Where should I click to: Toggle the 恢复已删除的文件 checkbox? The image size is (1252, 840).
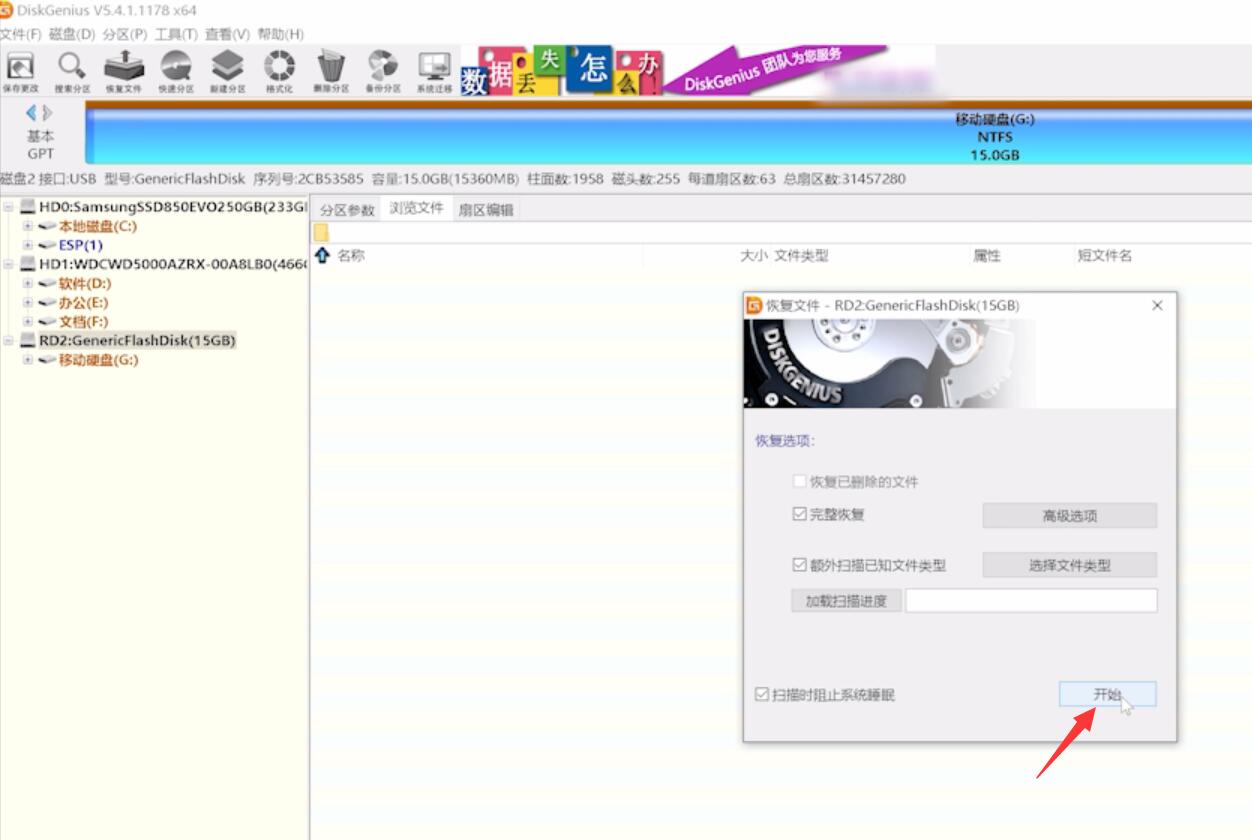pyautogui.click(x=799, y=482)
